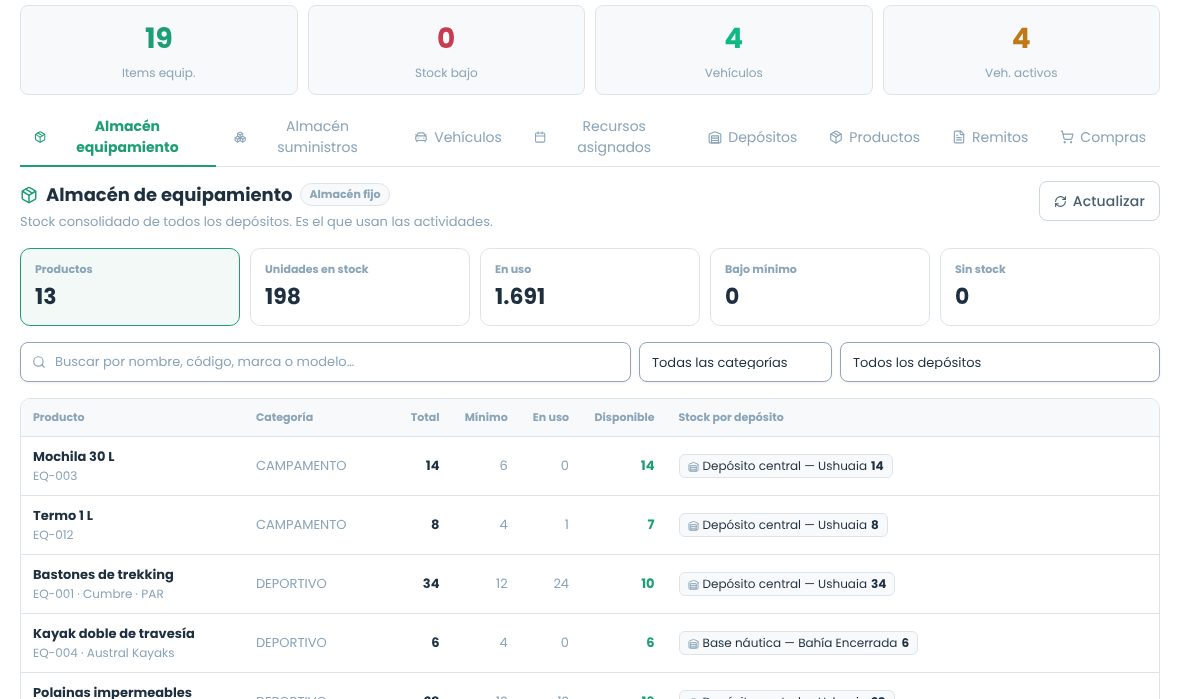Screen dimensions: 1180x699
Task: Click warehouse icon in Mochila 30 L depot chip
Action: (x=693, y=467)
